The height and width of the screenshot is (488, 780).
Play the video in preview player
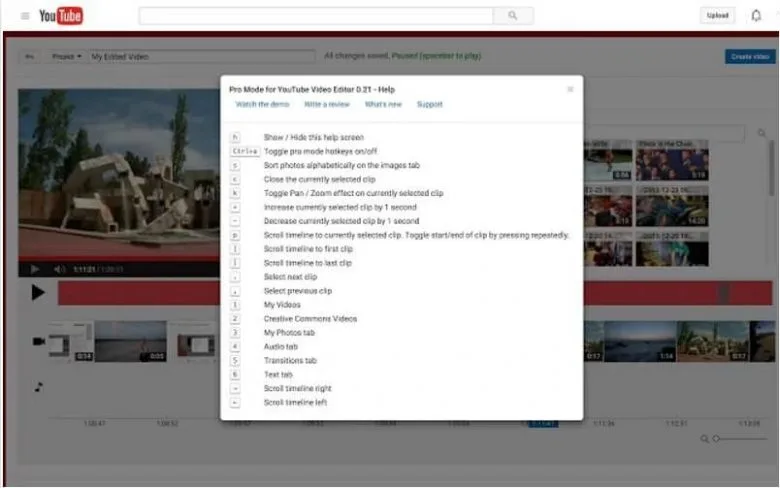35,269
